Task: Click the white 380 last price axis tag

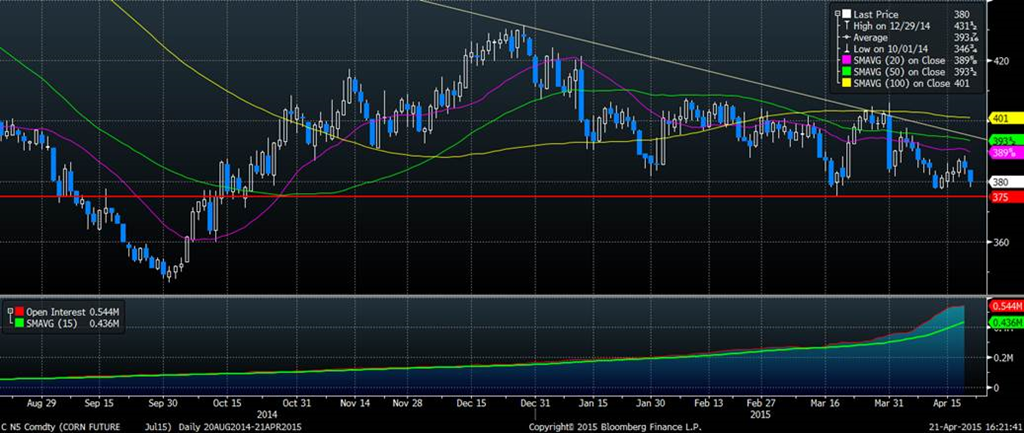Action: (1000, 182)
